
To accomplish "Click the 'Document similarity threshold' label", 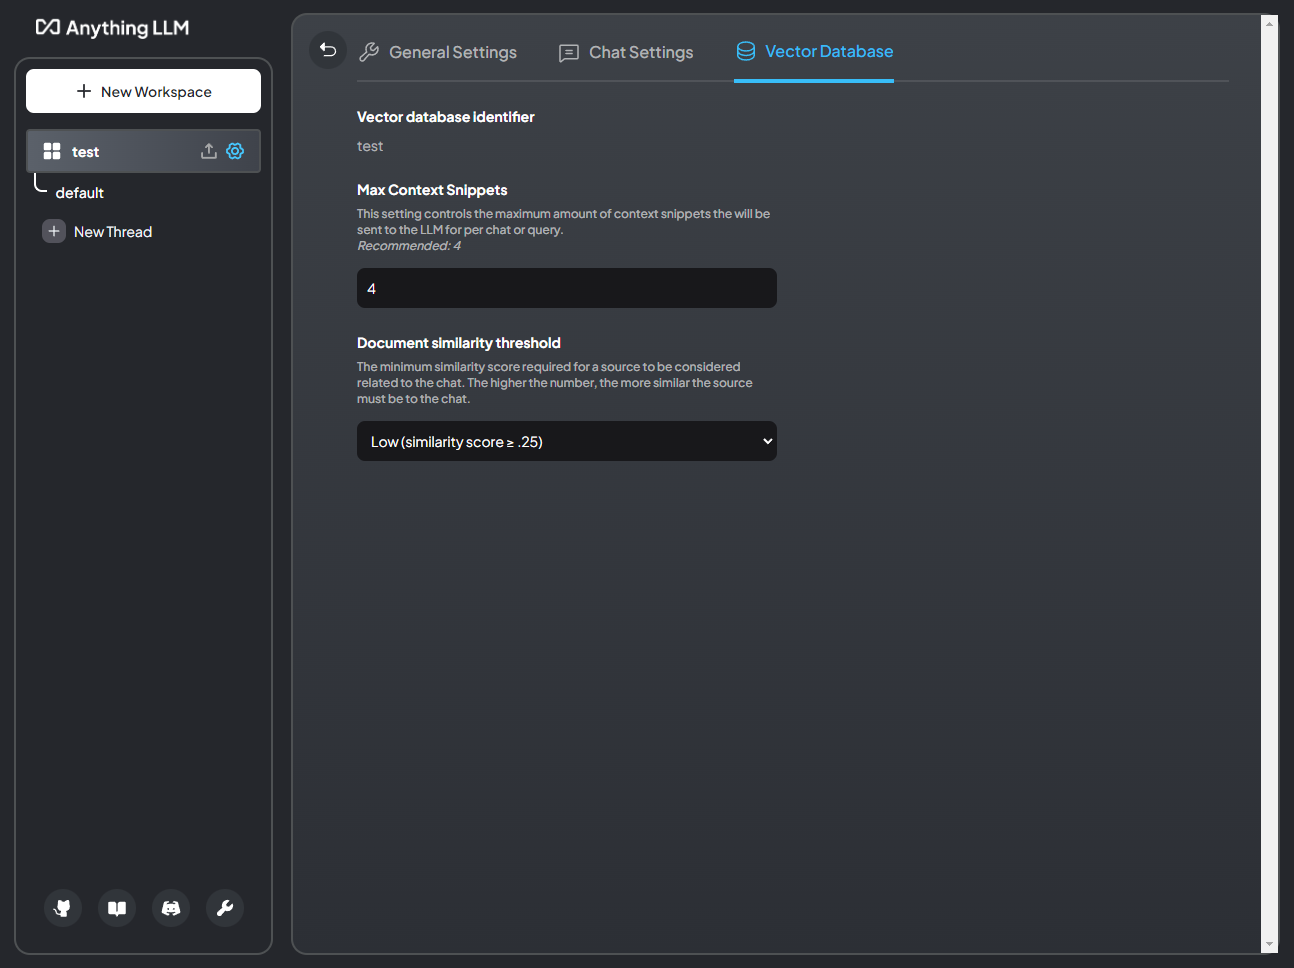I will coord(459,343).
